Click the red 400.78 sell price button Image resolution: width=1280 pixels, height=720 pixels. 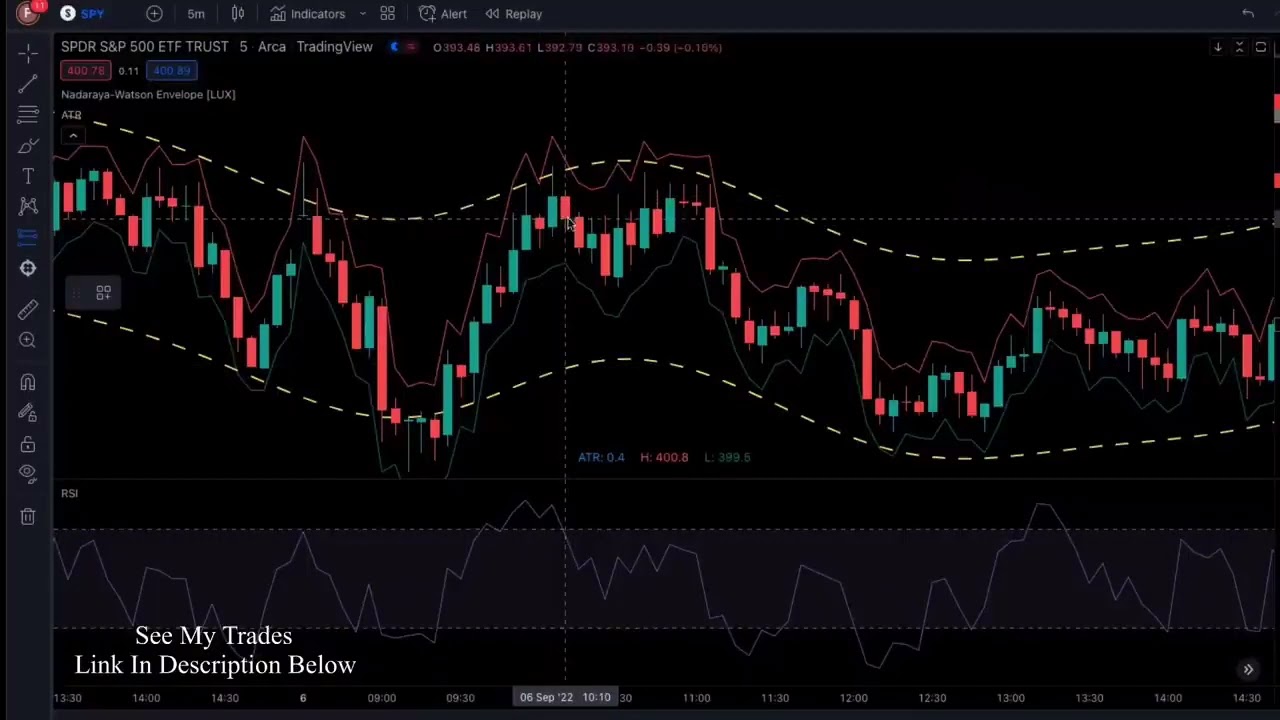[x=85, y=71]
